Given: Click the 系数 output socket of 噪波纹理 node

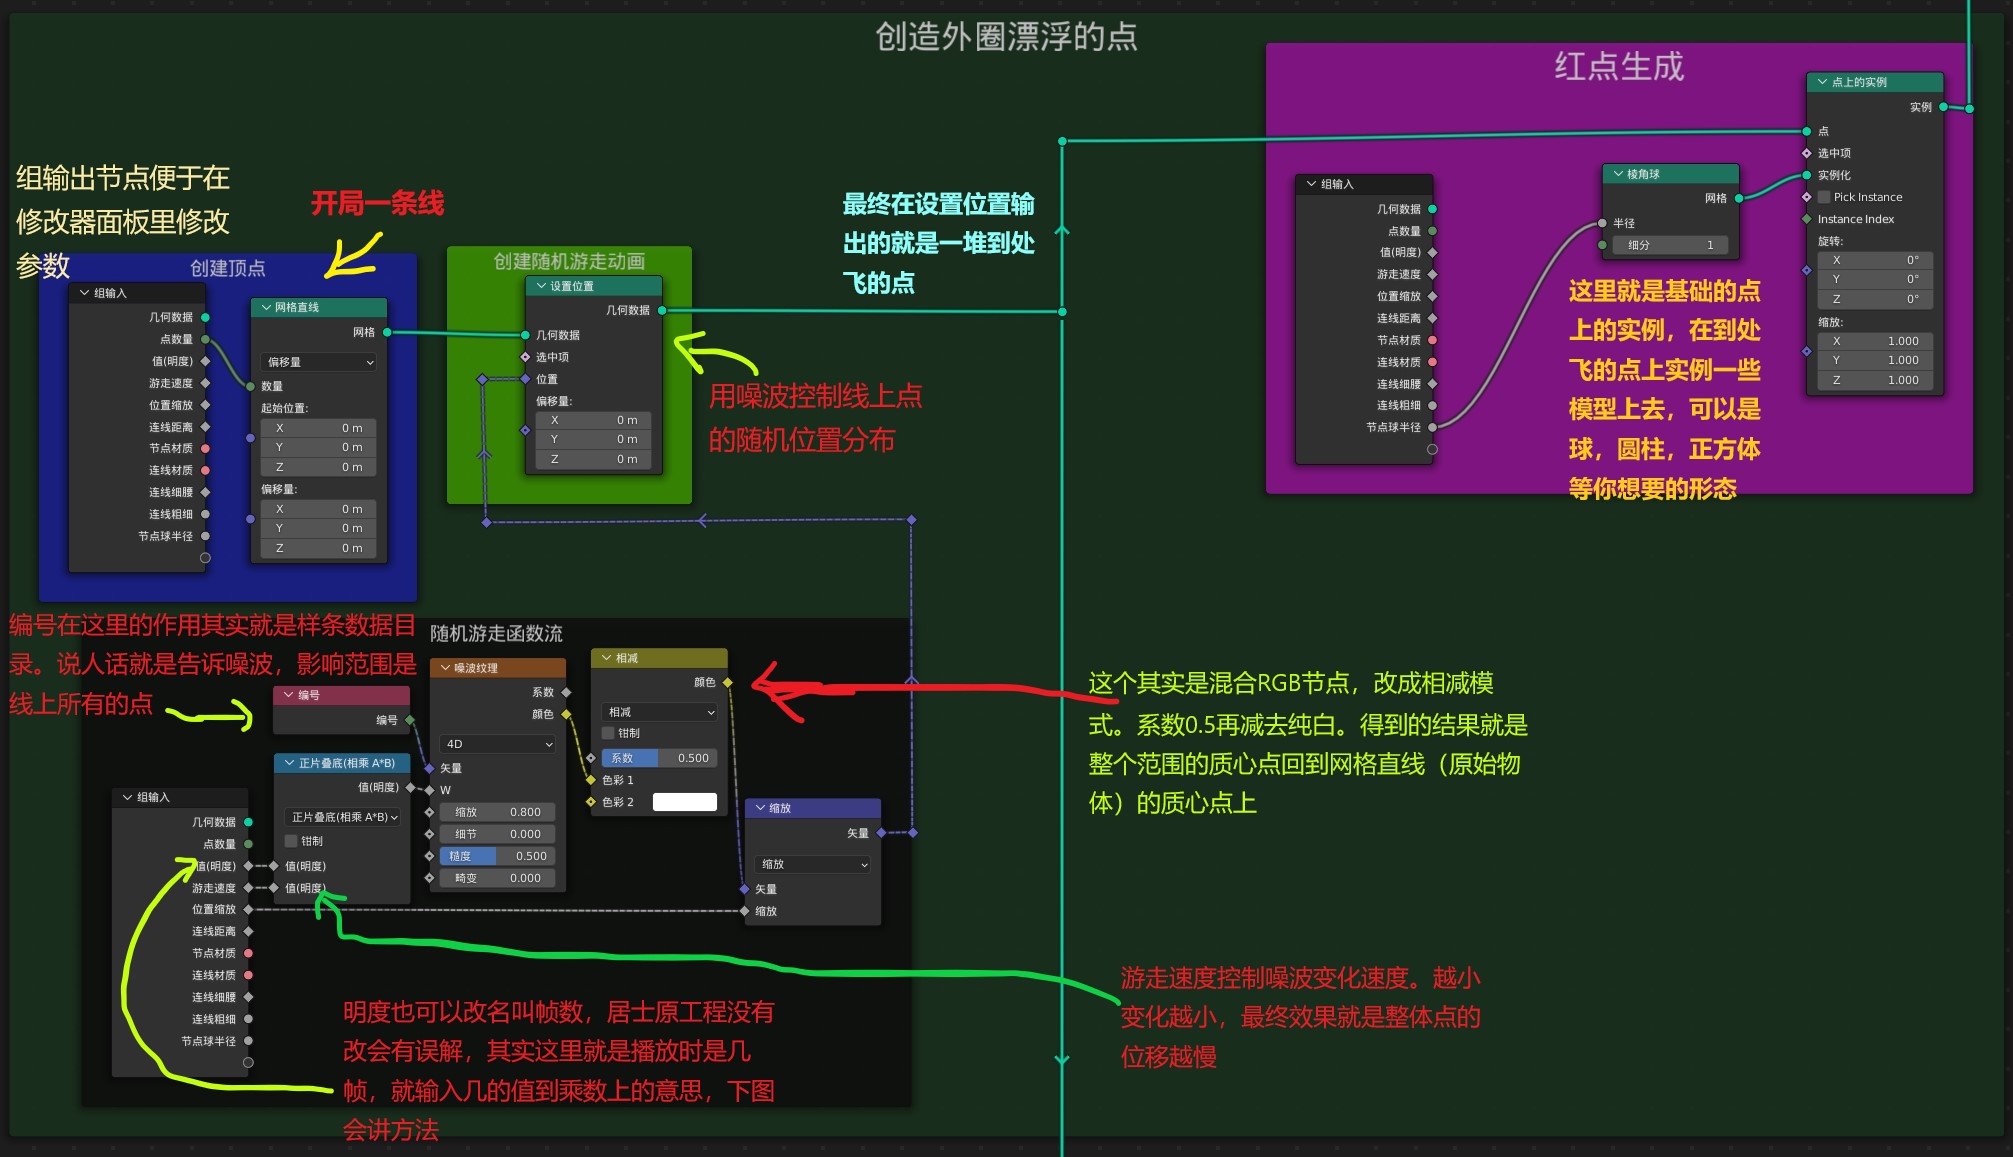Looking at the screenshot, I should [566, 692].
